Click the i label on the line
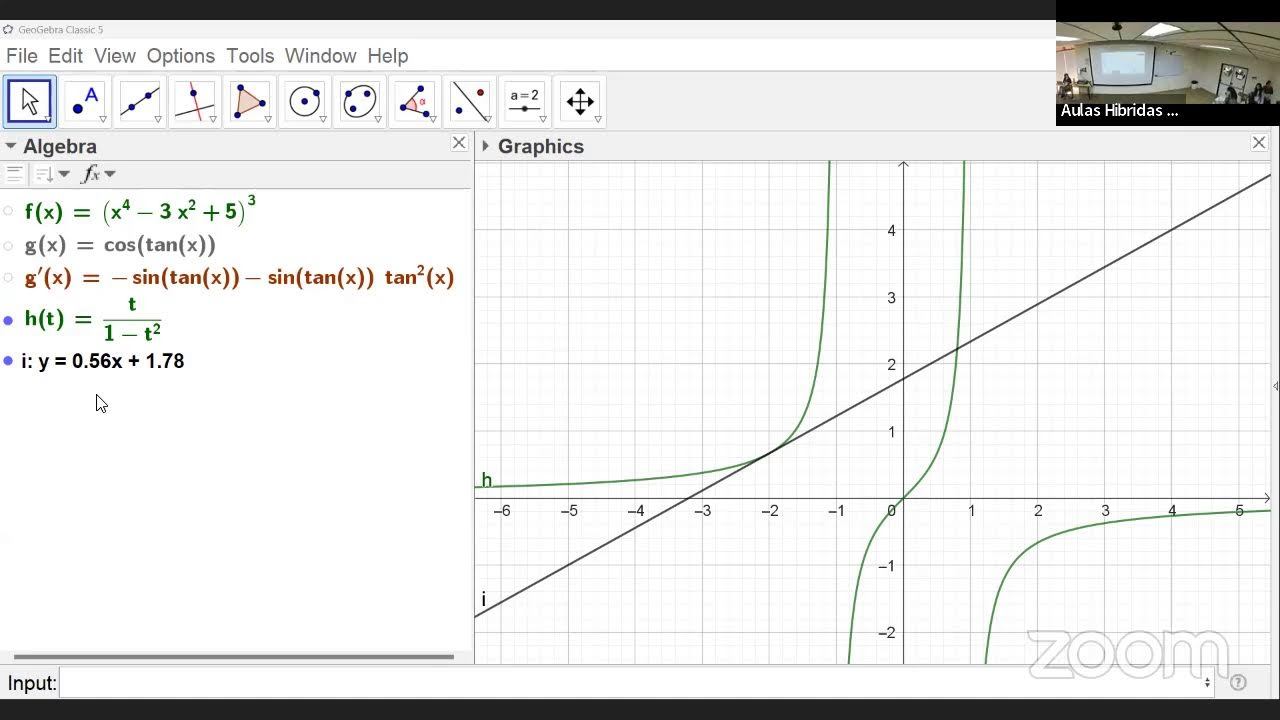1280x720 pixels. [x=484, y=599]
